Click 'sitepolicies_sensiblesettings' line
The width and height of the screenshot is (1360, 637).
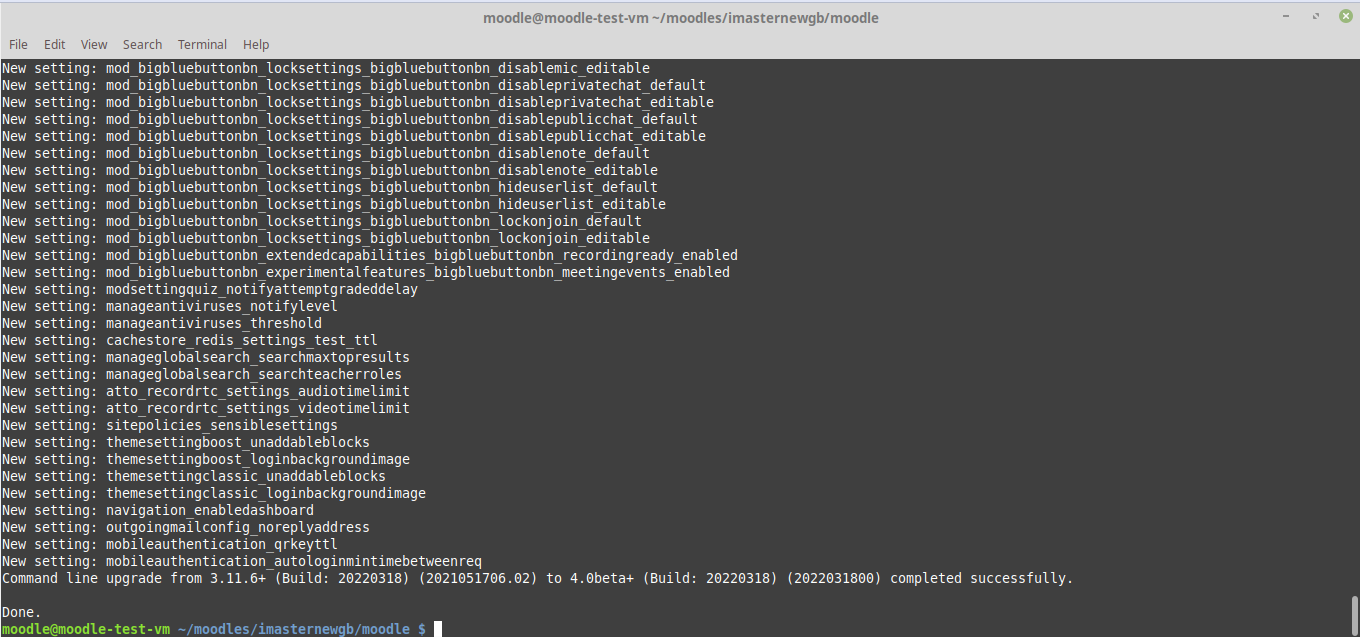tap(170, 425)
